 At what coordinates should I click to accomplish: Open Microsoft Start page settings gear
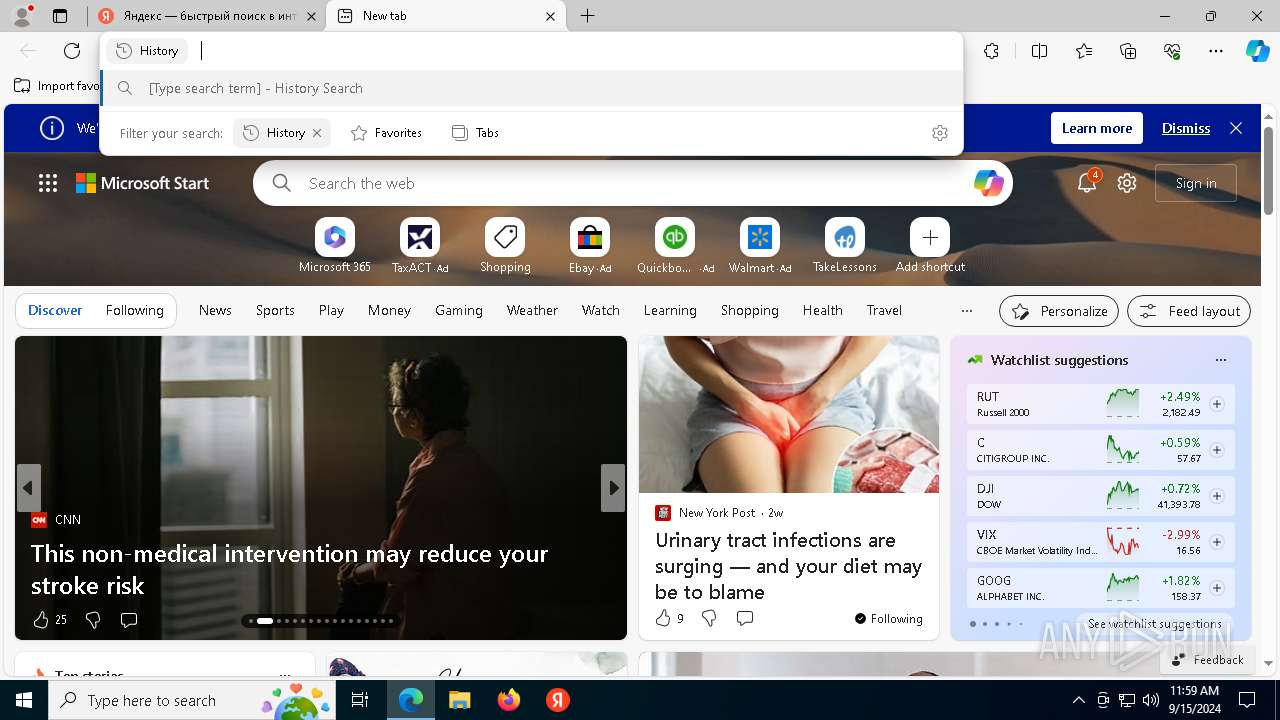[x=1127, y=183]
